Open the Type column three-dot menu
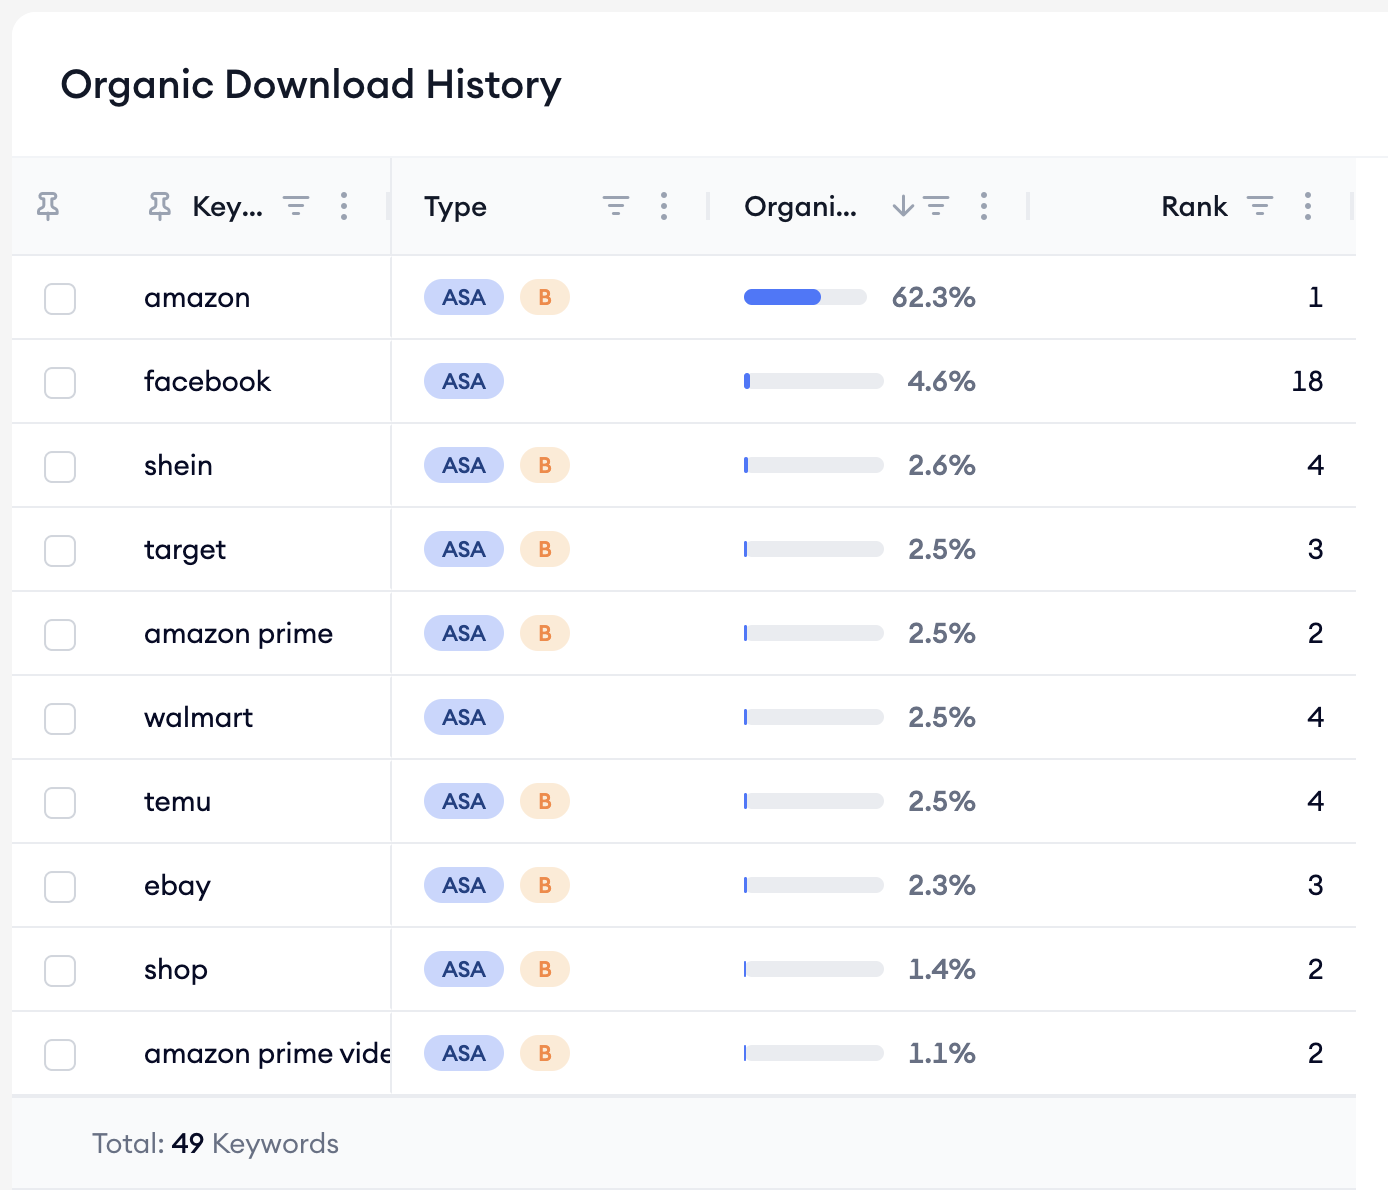1388x1190 pixels. click(664, 206)
